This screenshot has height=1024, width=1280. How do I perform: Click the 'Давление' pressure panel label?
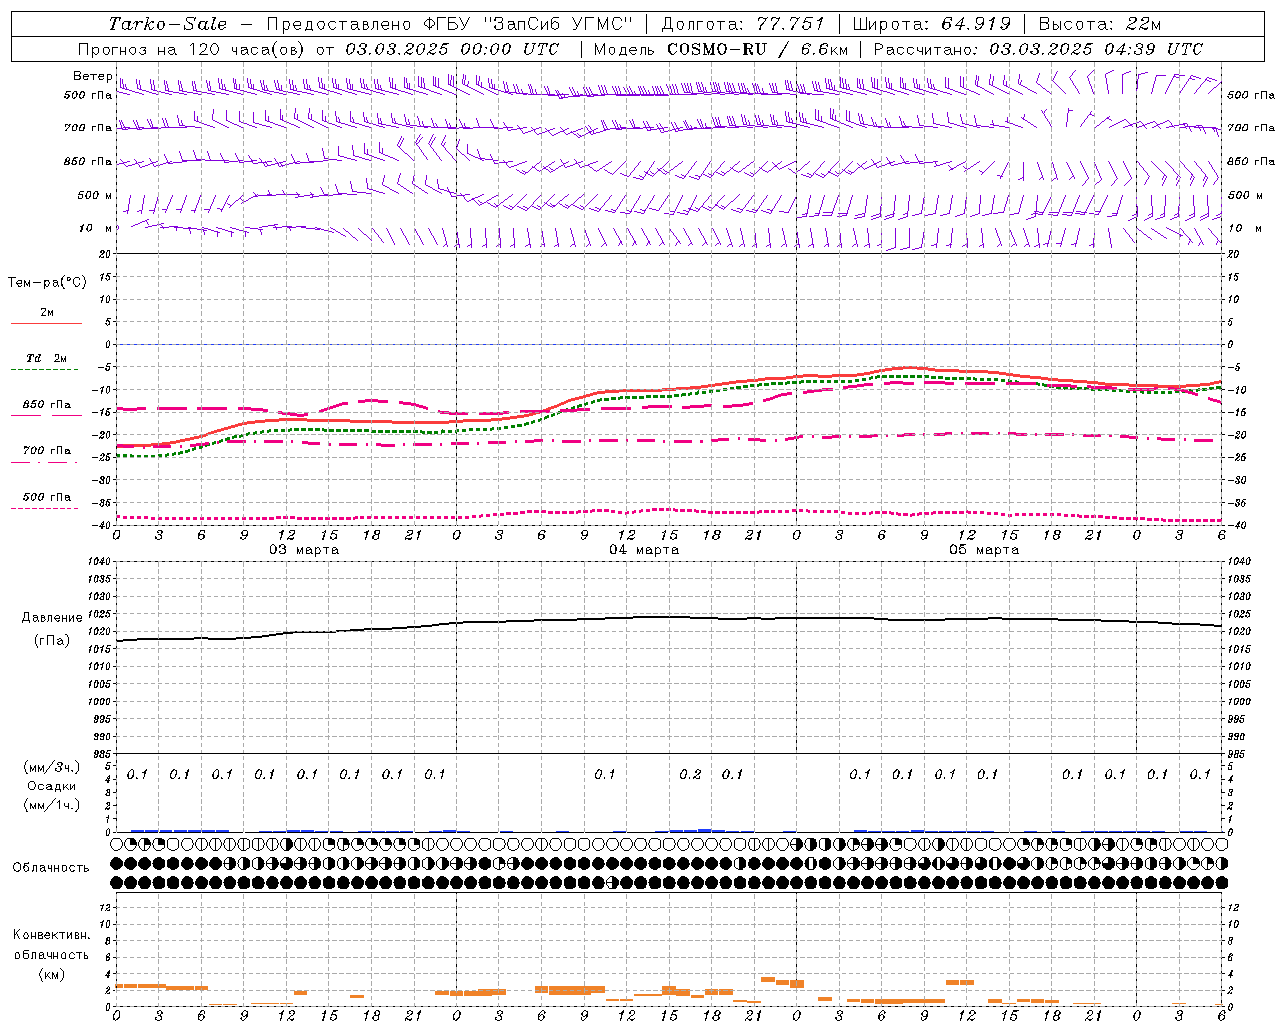pyautogui.click(x=52, y=618)
